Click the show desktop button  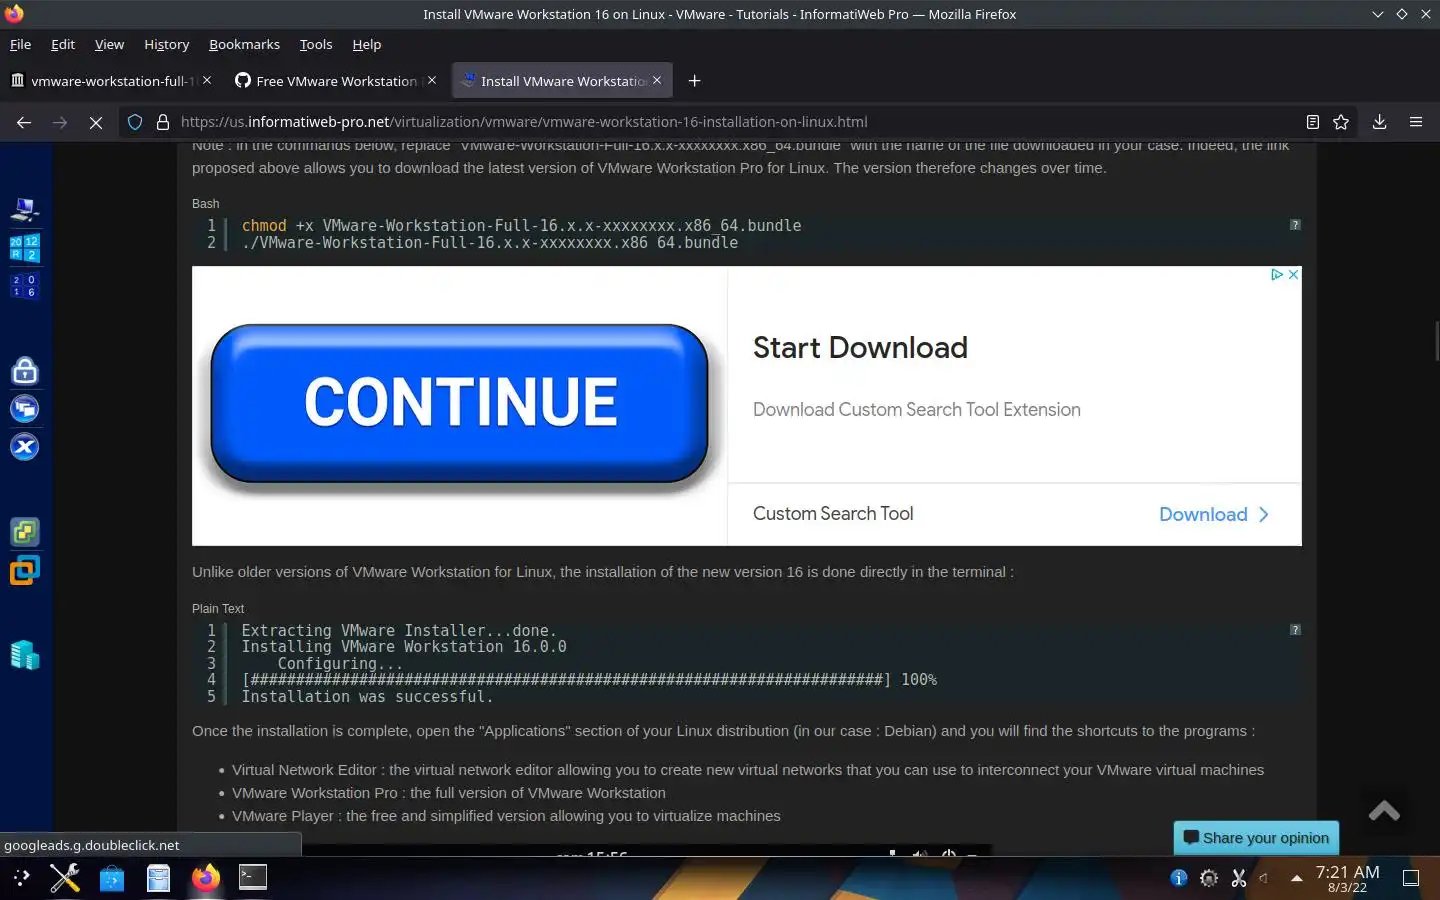1411,878
